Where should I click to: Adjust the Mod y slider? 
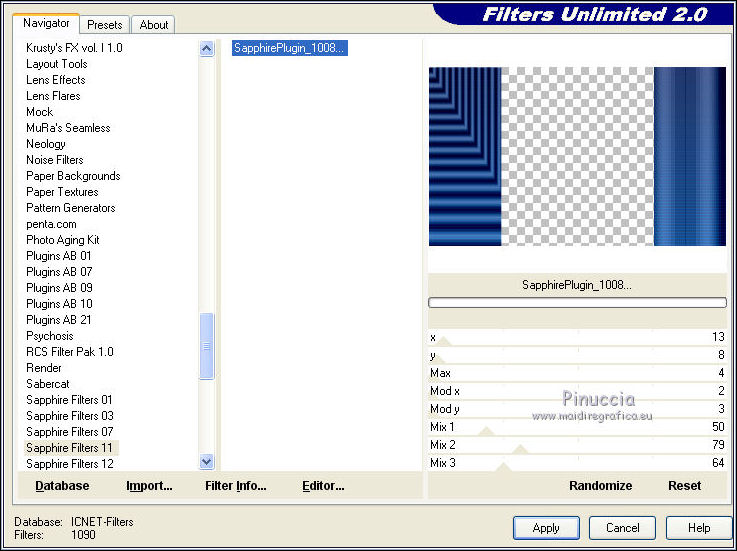[x=577, y=409]
